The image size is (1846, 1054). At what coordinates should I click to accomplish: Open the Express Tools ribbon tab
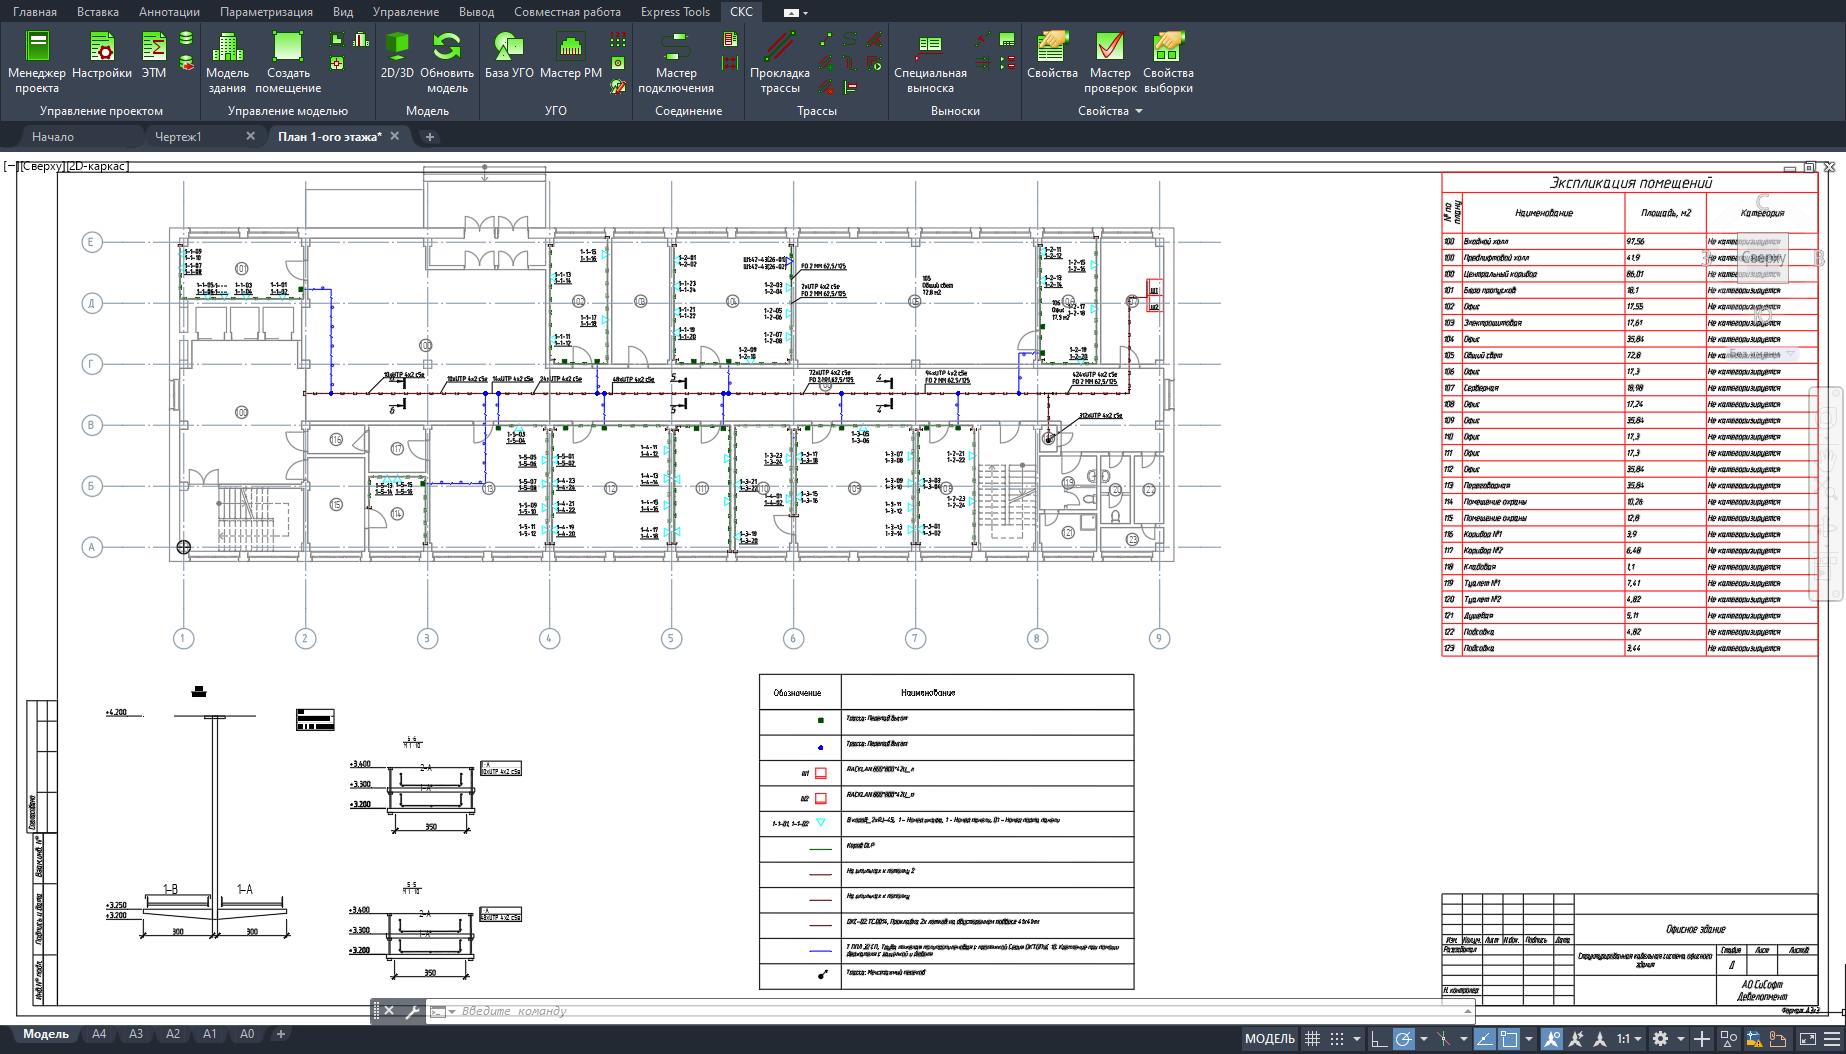675,12
